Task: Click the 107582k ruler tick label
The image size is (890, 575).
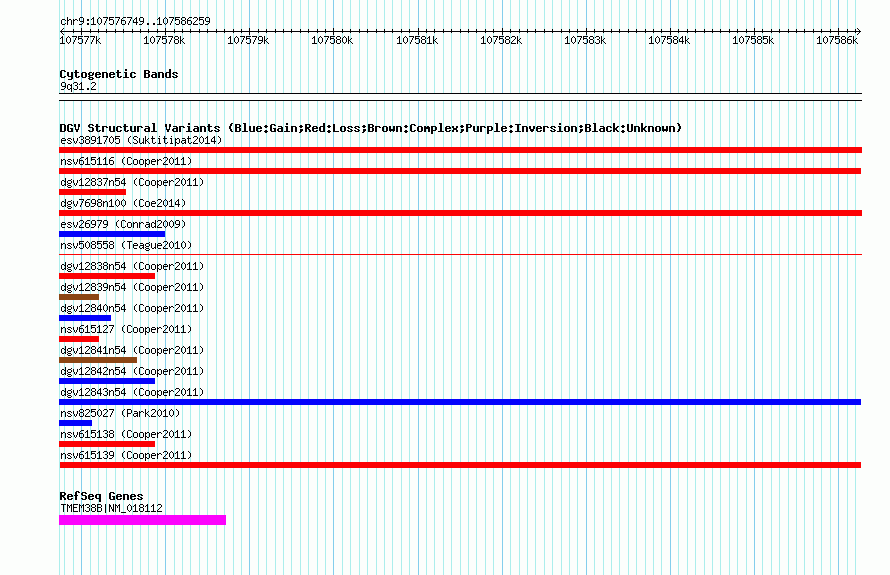Action: coord(501,40)
